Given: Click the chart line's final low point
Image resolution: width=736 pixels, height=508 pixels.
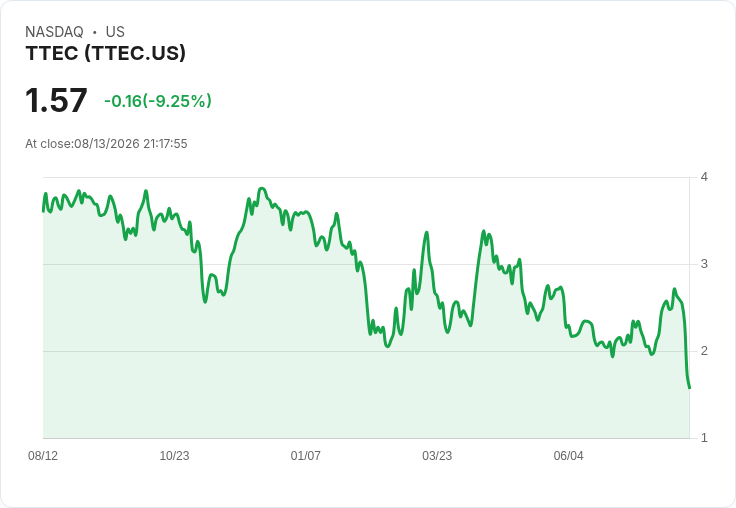Looking at the screenshot, I should click(689, 387).
